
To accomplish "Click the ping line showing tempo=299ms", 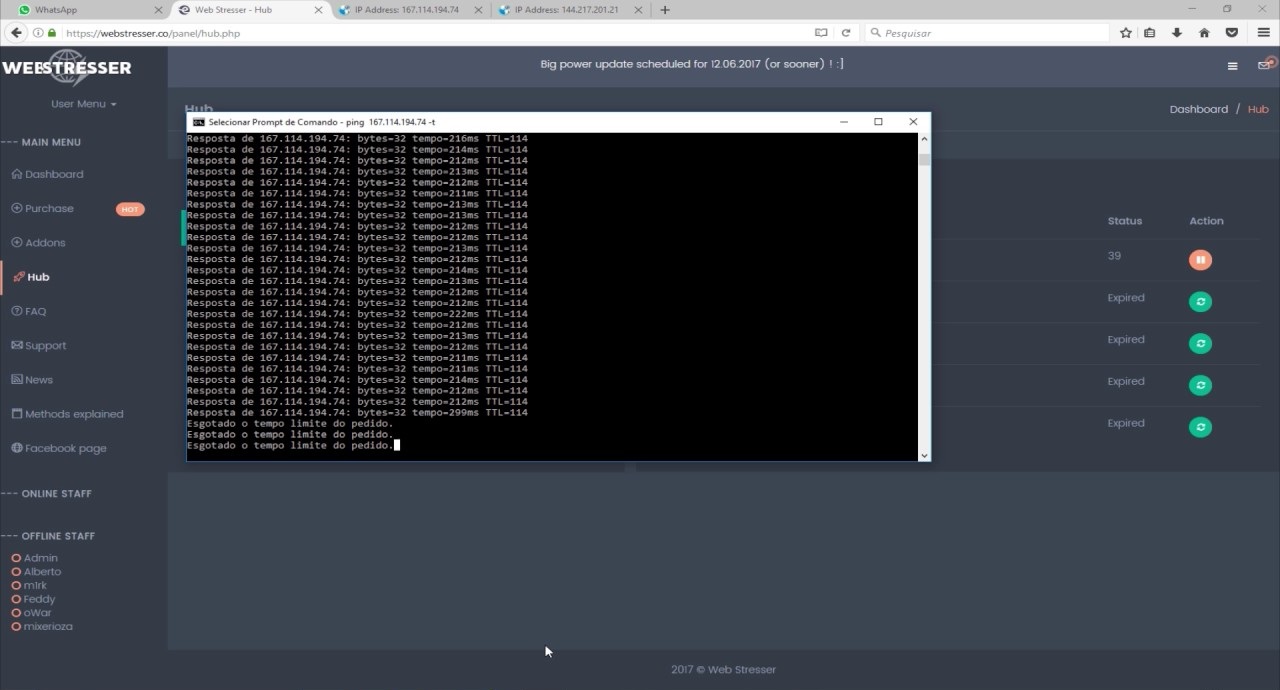I will (x=357, y=413).
